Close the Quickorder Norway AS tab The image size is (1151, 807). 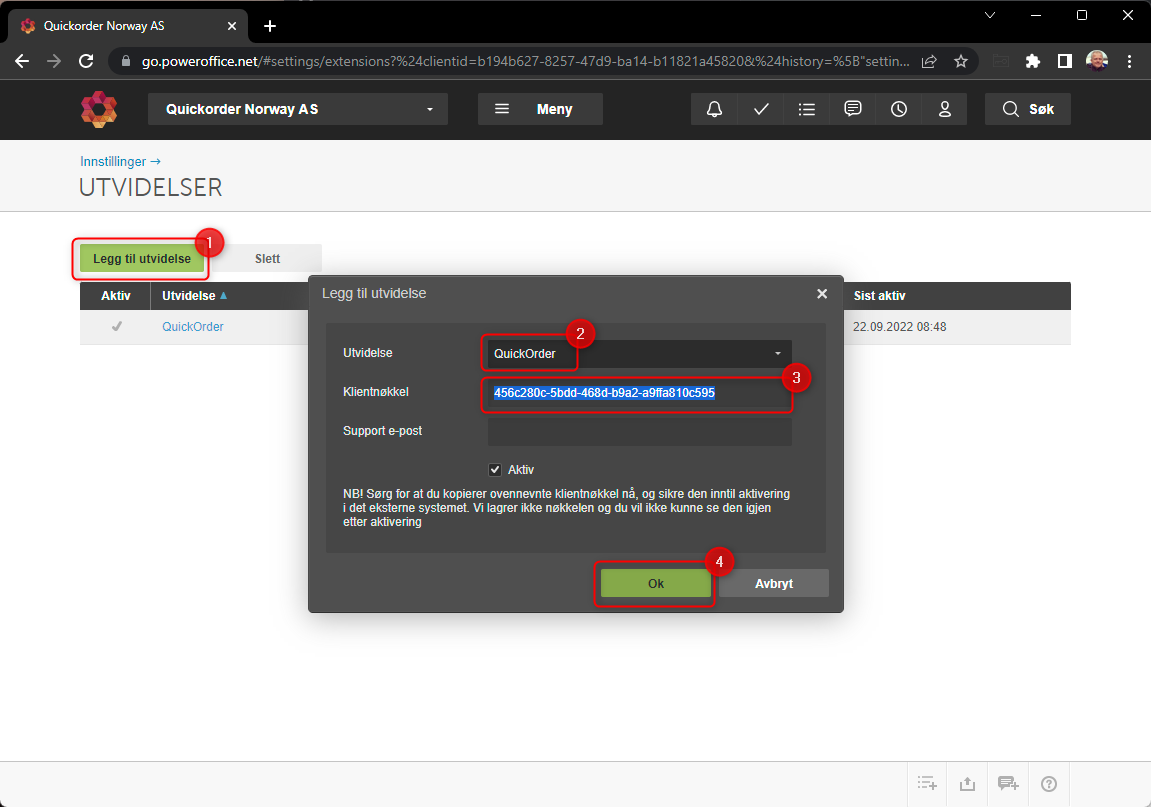[x=232, y=26]
